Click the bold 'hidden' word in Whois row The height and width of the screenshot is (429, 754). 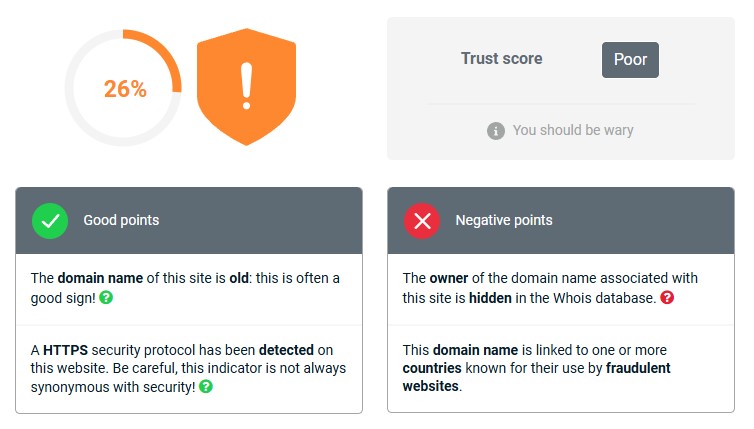pyautogui.click(x=492, y=297)
